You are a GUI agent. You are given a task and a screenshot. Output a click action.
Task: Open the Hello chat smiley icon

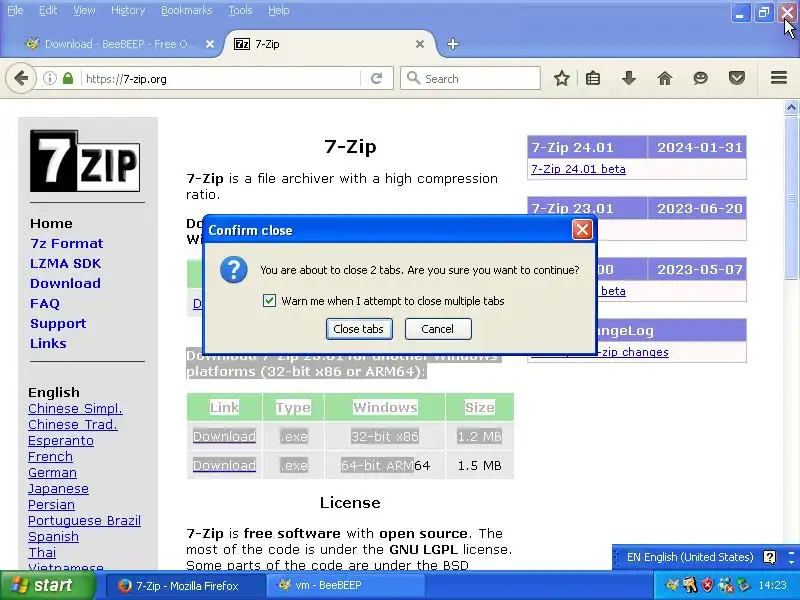701,79
